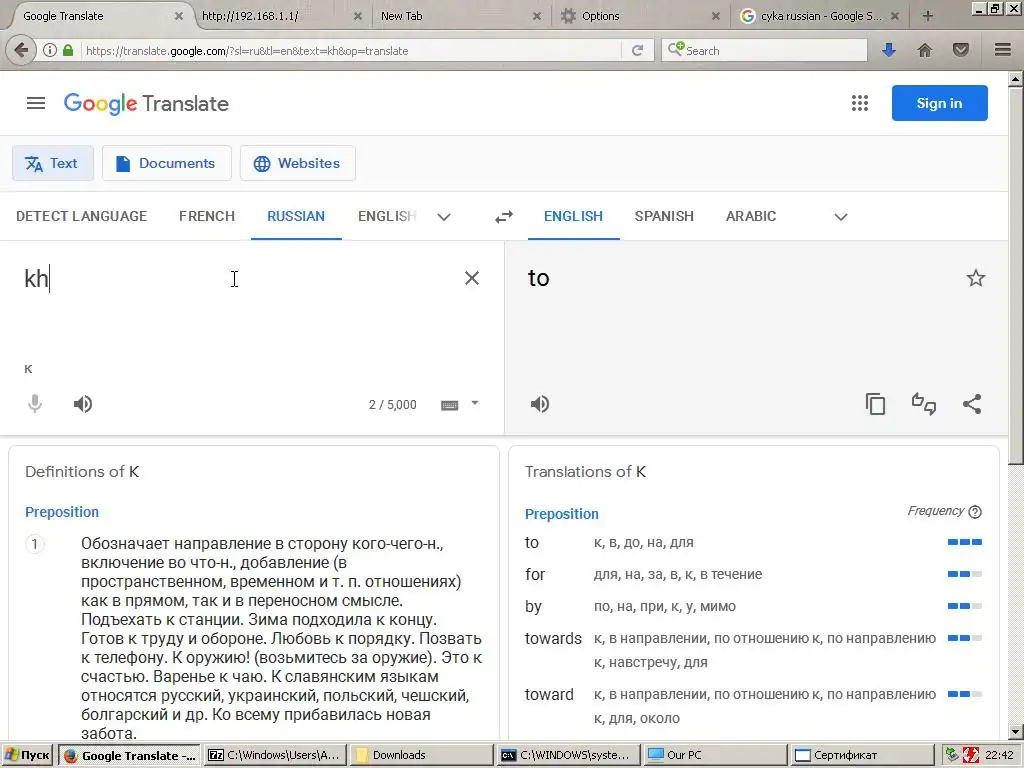Go back with the browser back arrow

coord(21,50)
